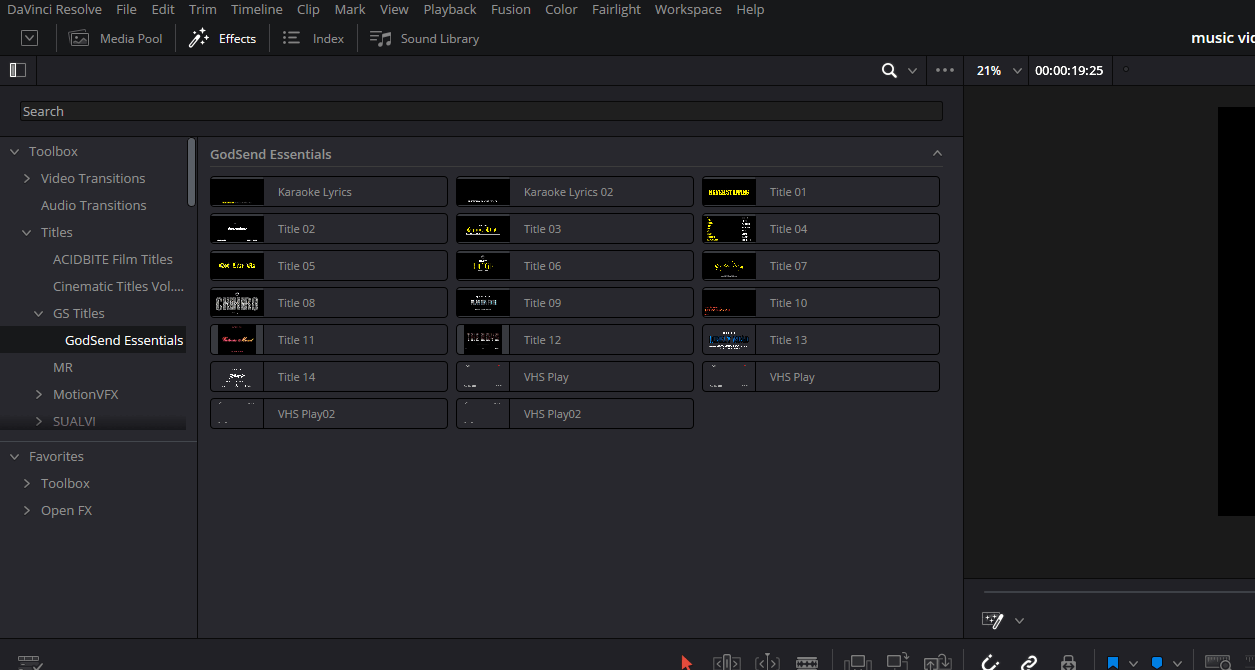The width and height of the screenshot is (1255, 670).
Task: Open the three-dots options menu
Action: tap(945, 70)
